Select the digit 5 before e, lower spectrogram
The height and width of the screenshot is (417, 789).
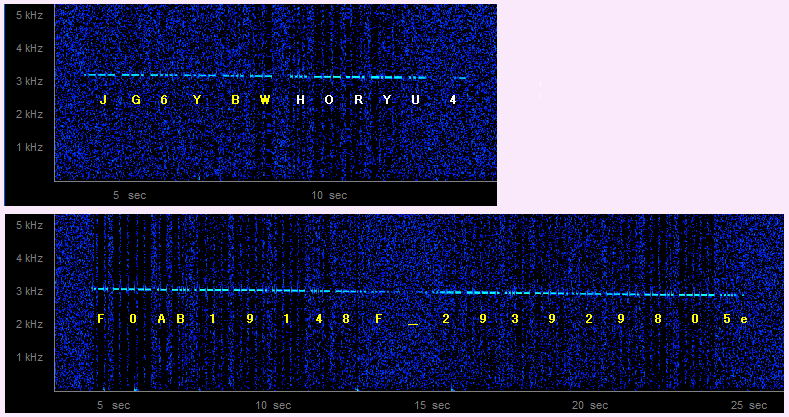pyautogui.click(x=727, y=318)
